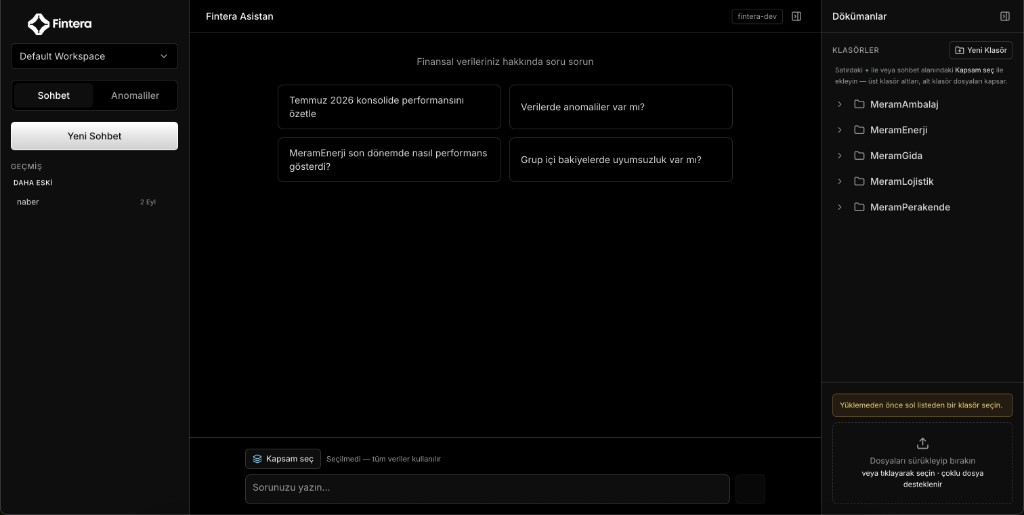
Task: Create a folder with Yeni Klasör
Action: pyautogui.click(x=980, y=50)
